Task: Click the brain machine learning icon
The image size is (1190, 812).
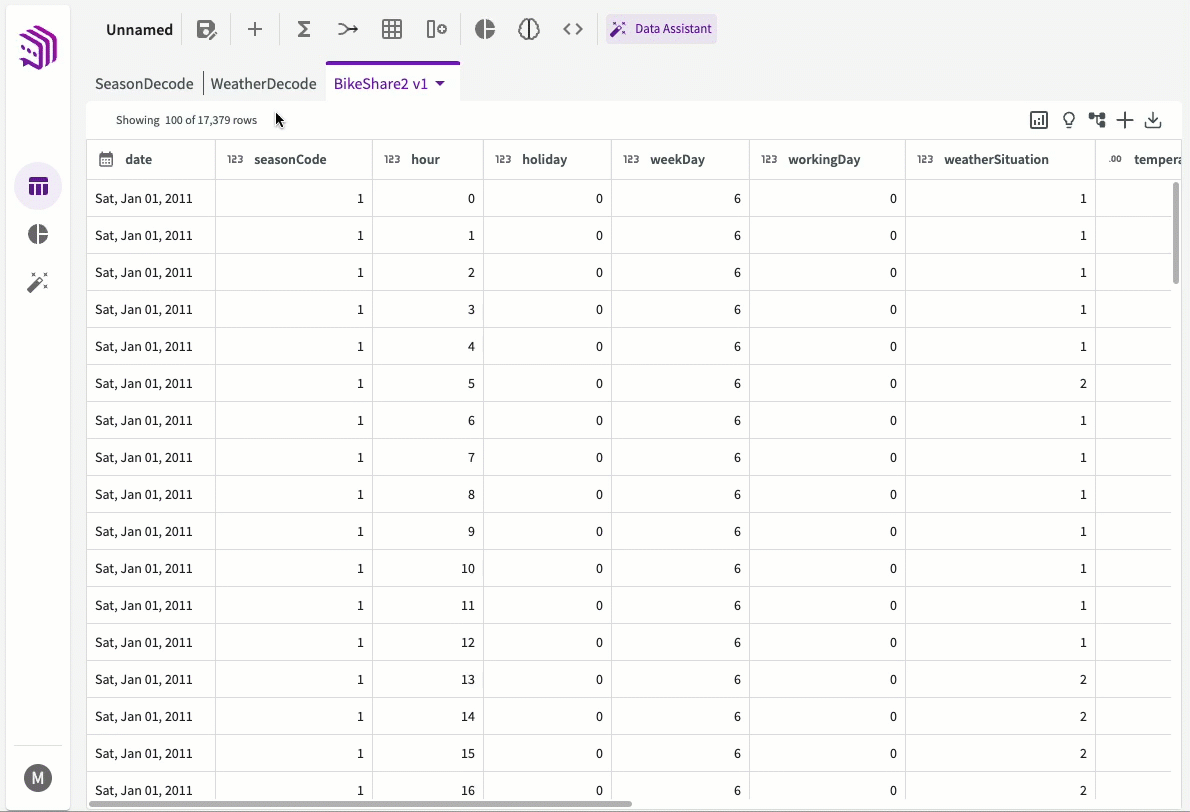Action: click(529, 30)
